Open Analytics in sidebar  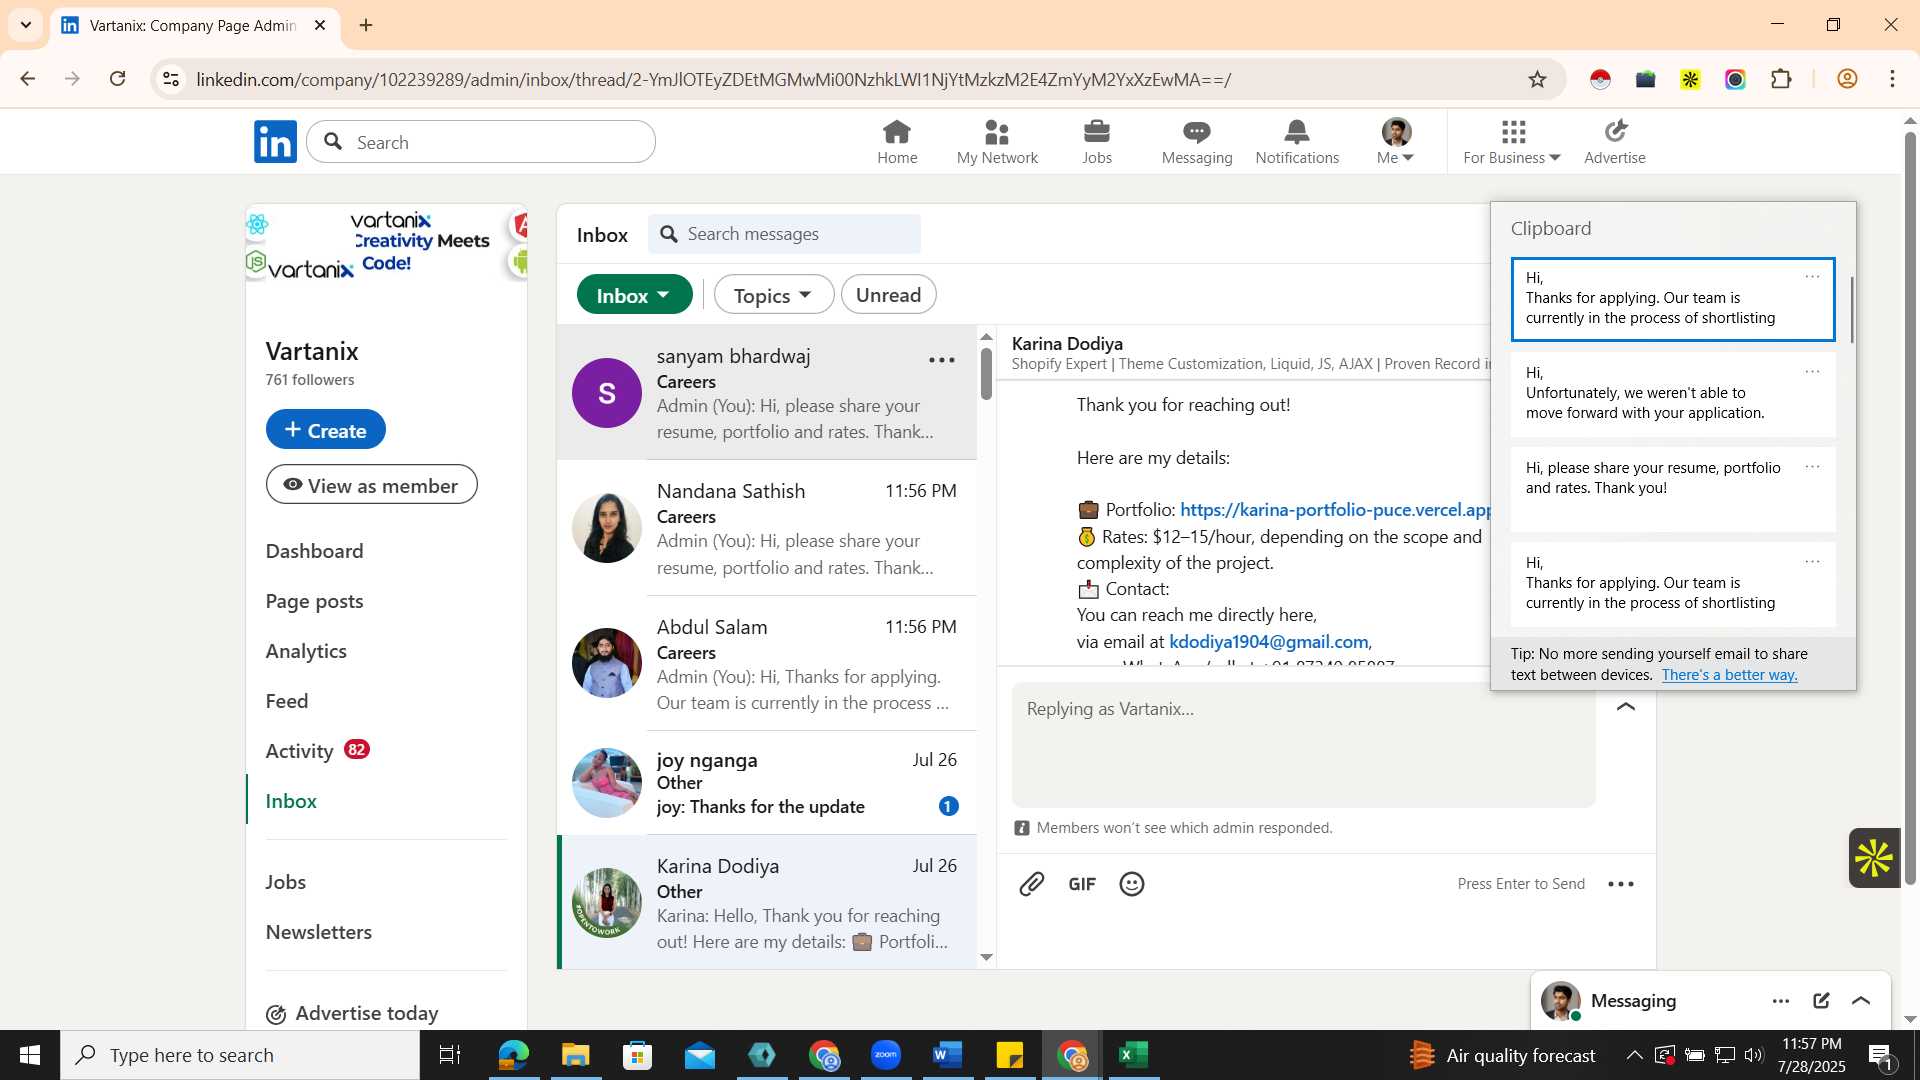click(x=306, y=651)
